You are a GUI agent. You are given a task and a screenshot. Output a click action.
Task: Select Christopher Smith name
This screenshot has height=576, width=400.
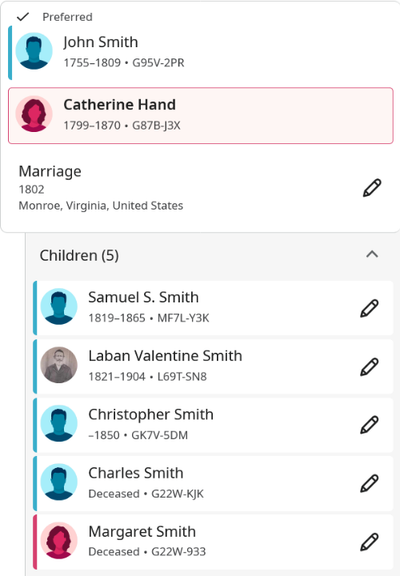[x=151, y=414]
